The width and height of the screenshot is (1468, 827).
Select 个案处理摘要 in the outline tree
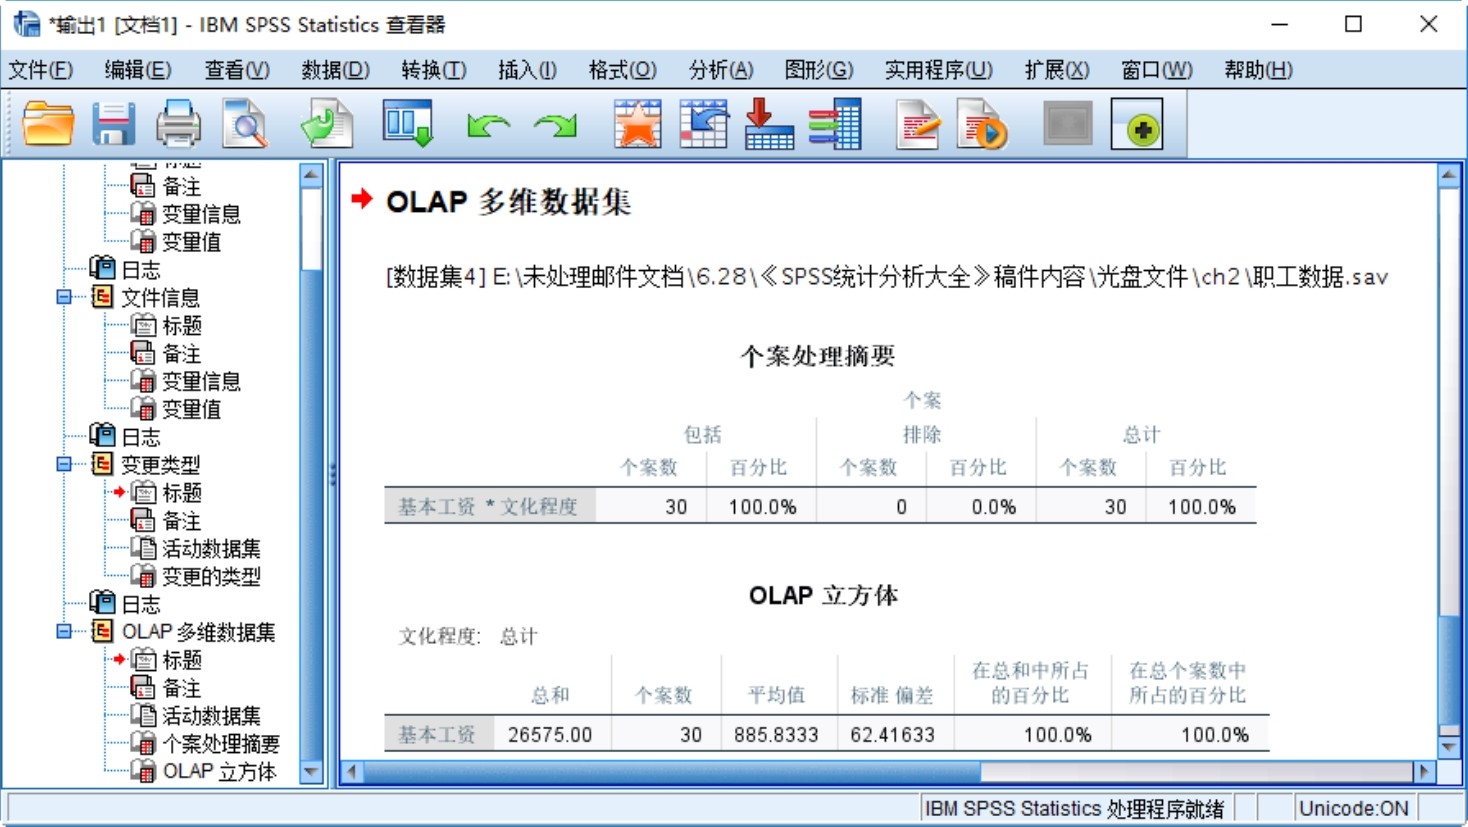point(221,743)
